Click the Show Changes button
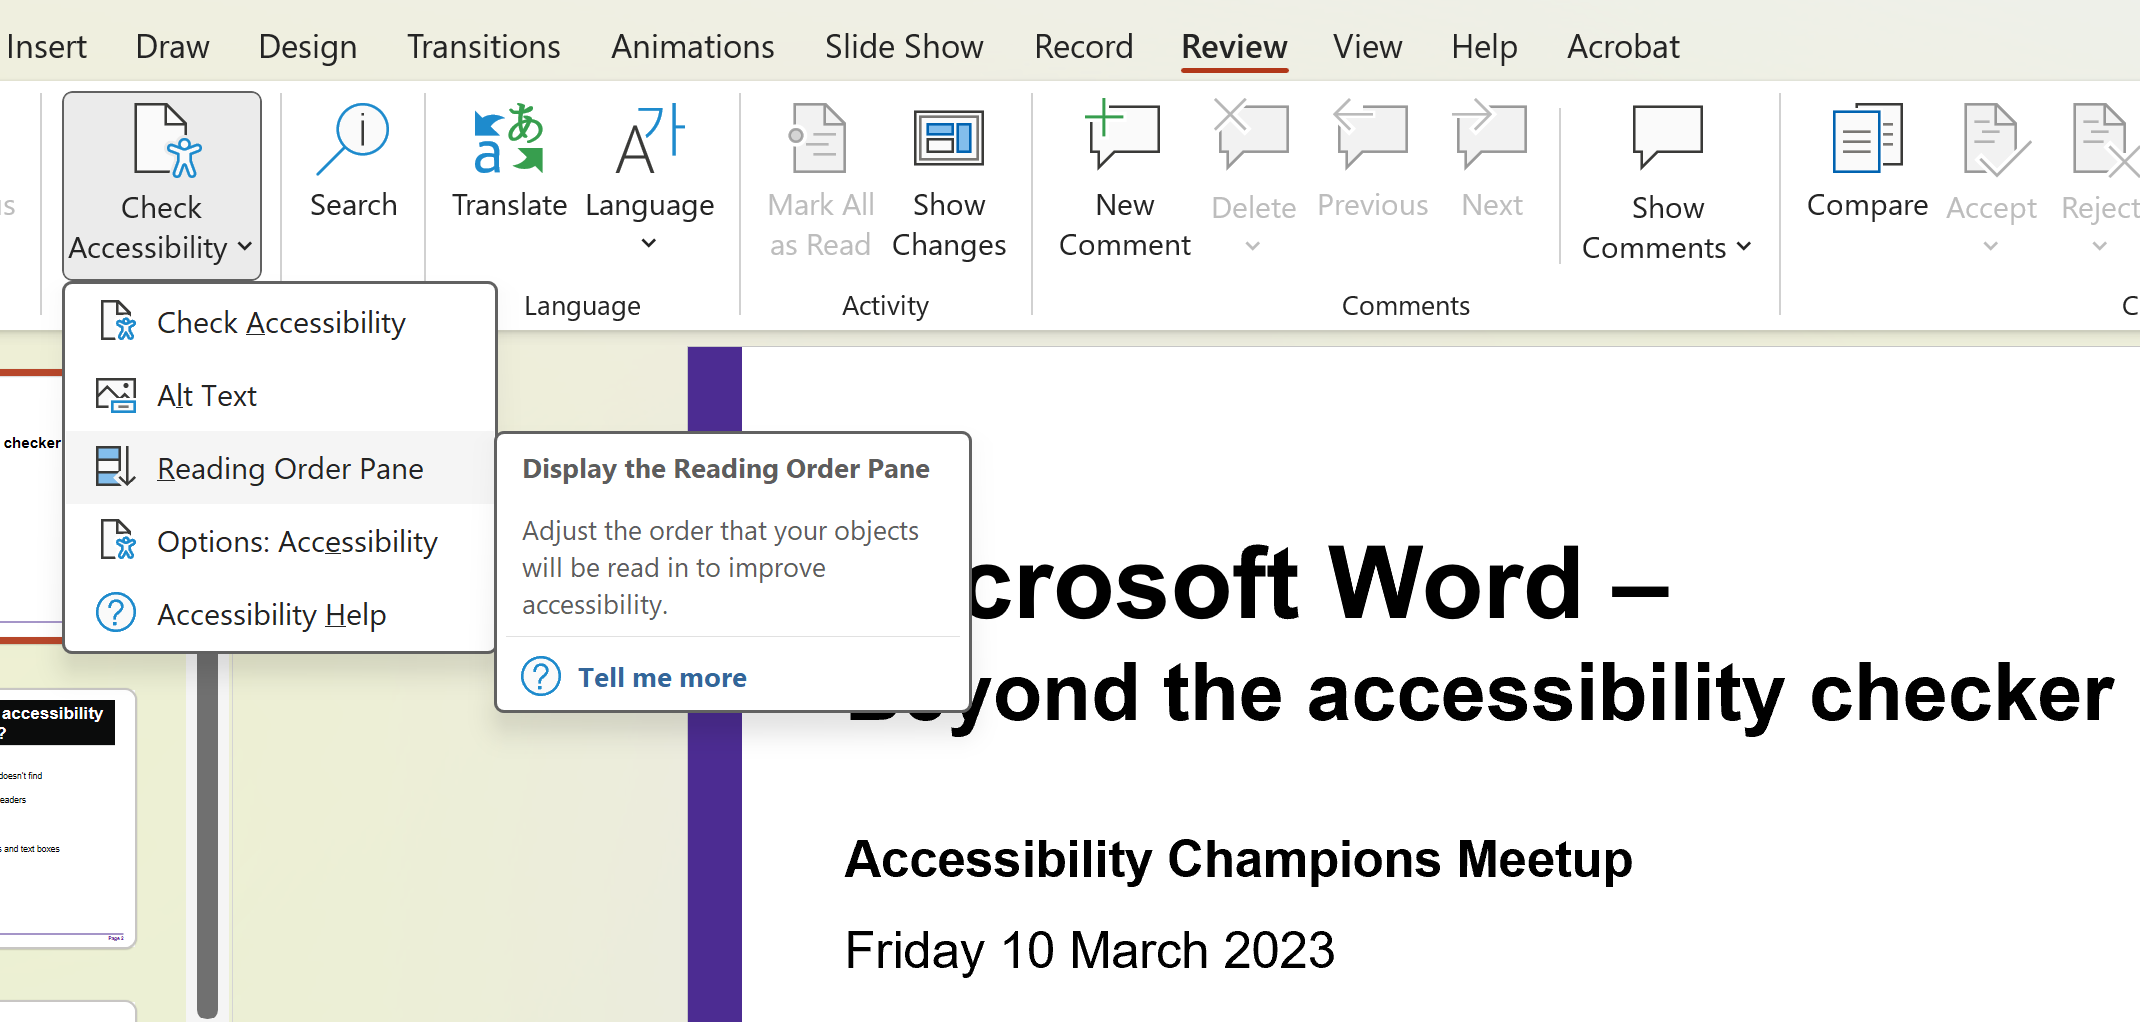The width and height of the screenshot is (2140, 1022). click(x=949, y=180)
